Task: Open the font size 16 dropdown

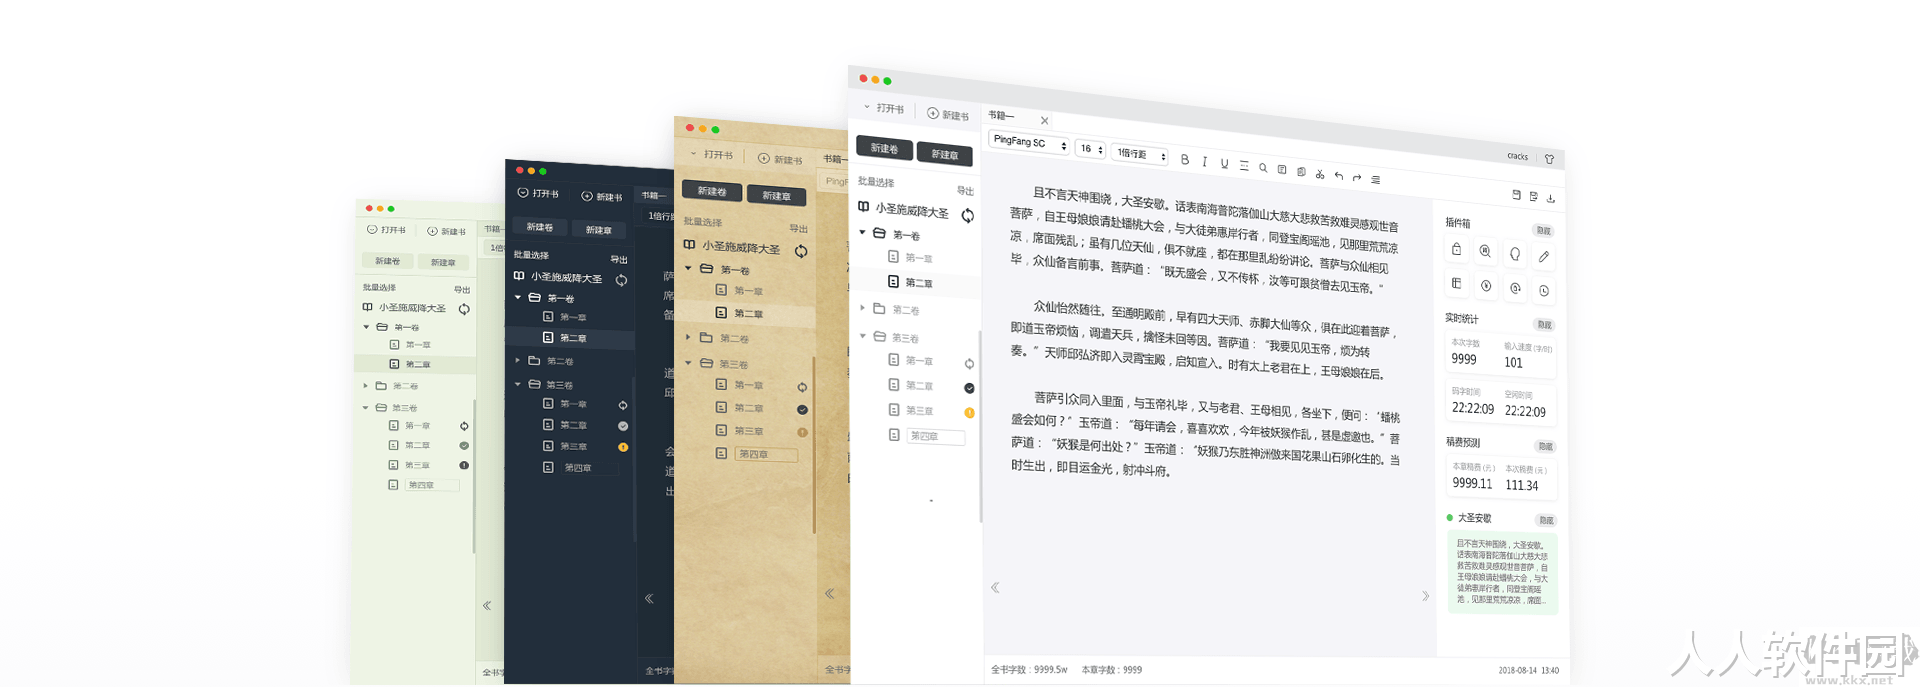Action: click(1090, 149)
